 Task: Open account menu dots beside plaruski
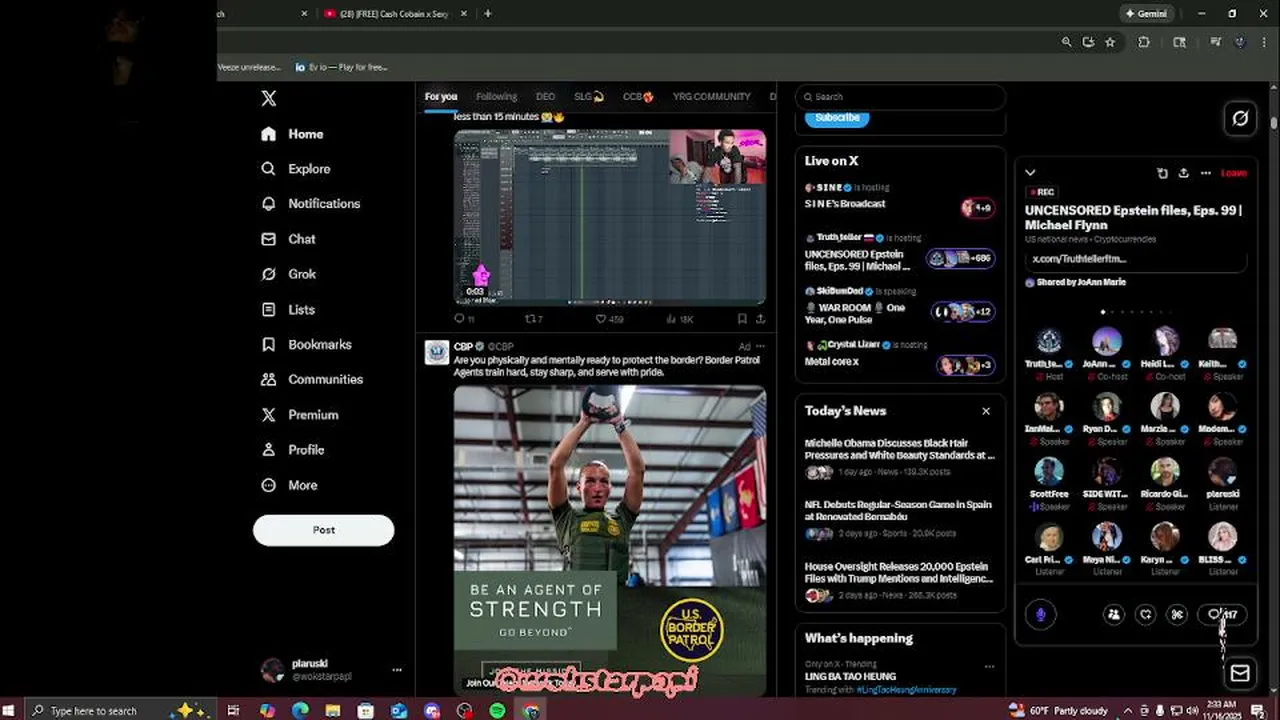click(x=397, y=670)
